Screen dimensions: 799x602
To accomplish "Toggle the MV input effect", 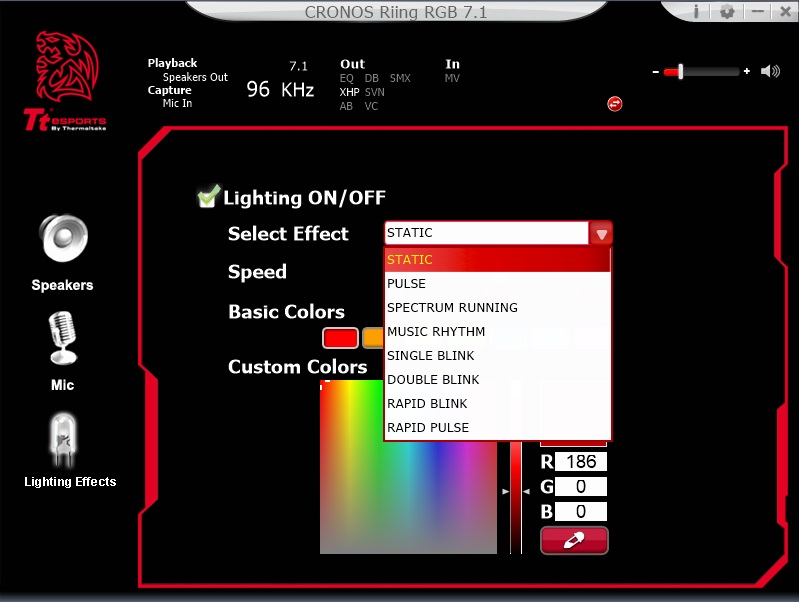I will point(452,78).
